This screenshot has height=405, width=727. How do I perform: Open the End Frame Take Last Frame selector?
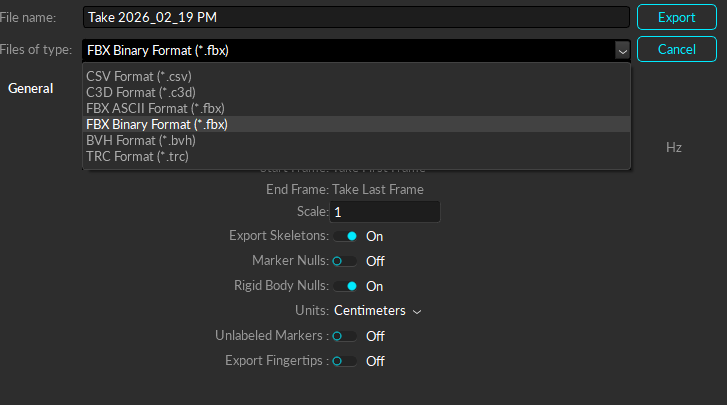coord(377,189)
